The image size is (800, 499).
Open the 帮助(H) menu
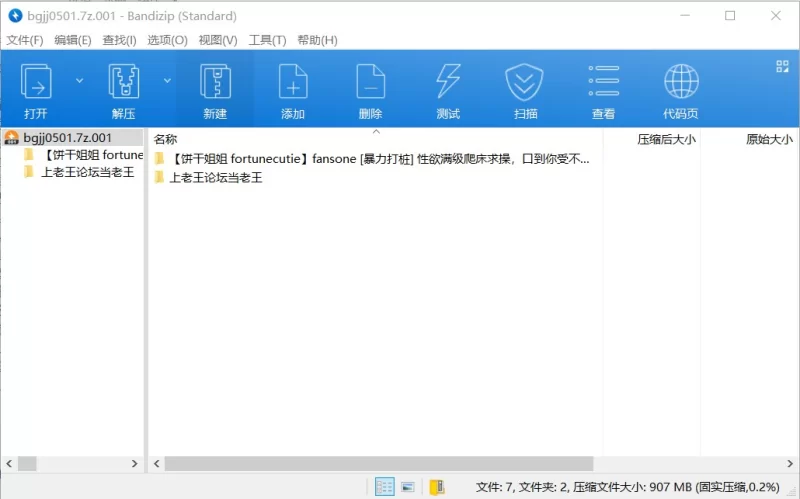pos(317,40)
